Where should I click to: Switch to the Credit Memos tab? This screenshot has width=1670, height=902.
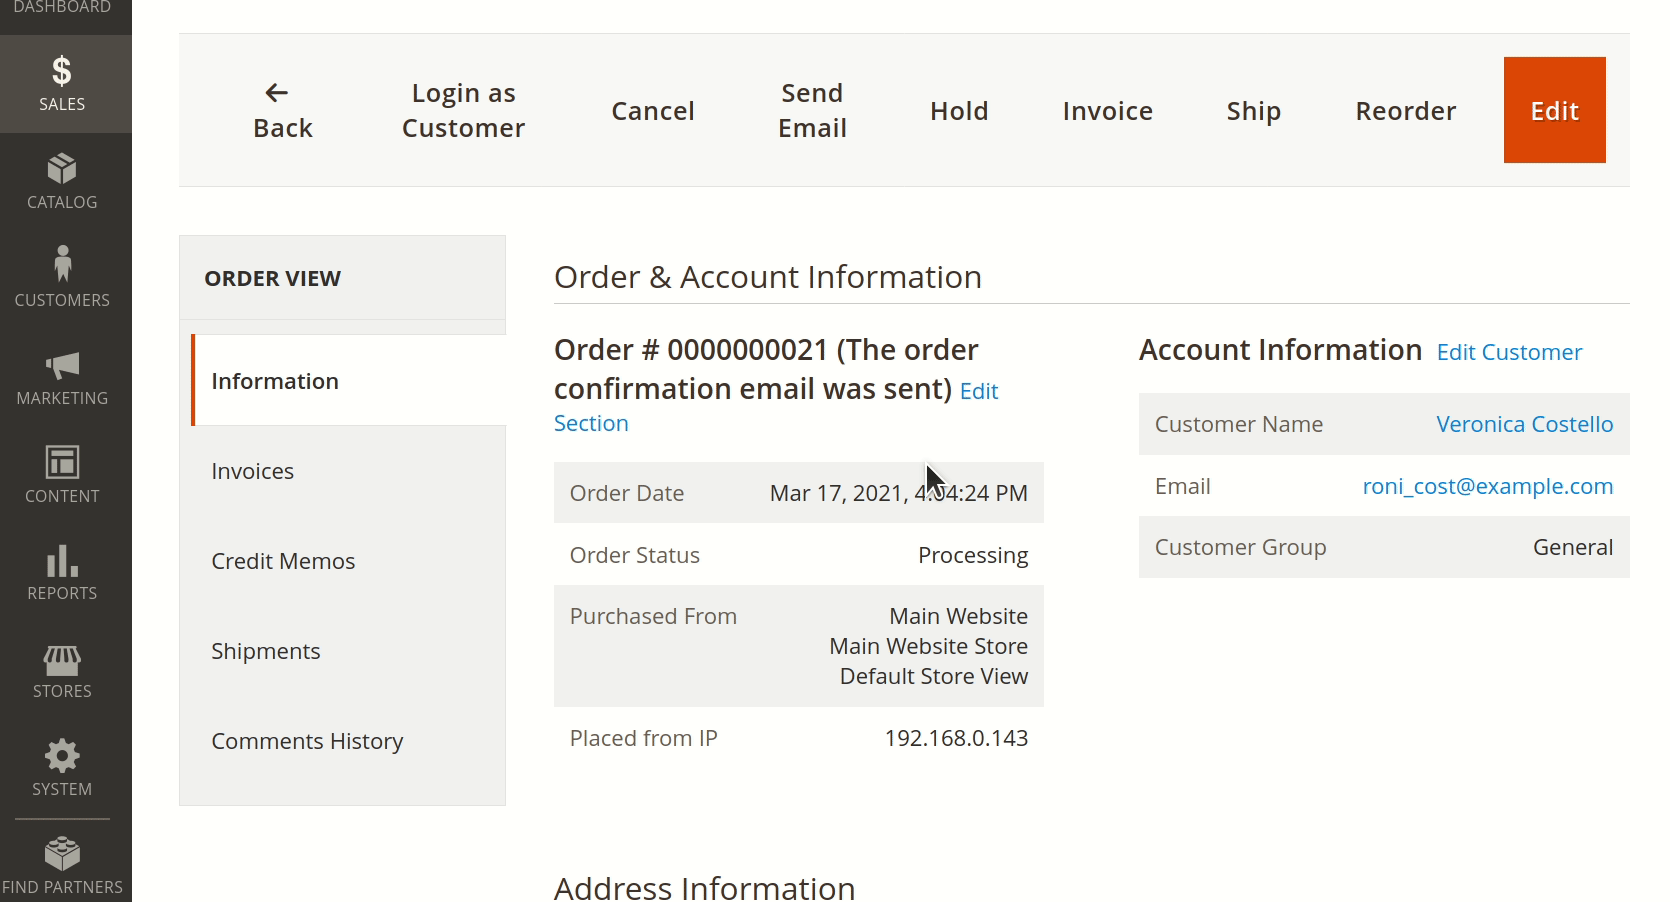tap(283, 561)
